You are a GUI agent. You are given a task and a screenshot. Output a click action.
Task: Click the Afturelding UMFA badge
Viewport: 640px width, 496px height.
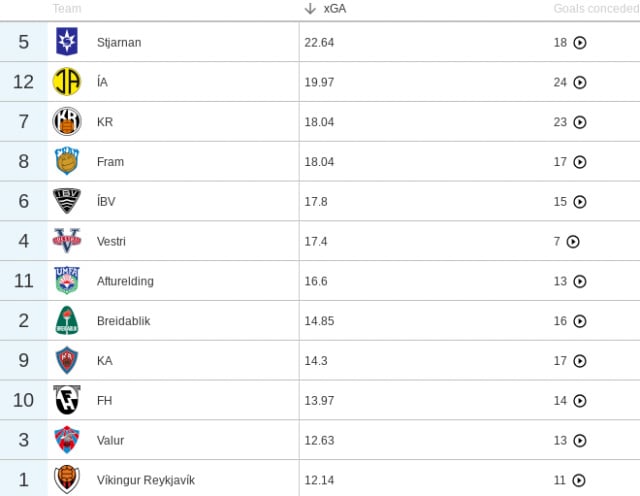tap(67, 280)
